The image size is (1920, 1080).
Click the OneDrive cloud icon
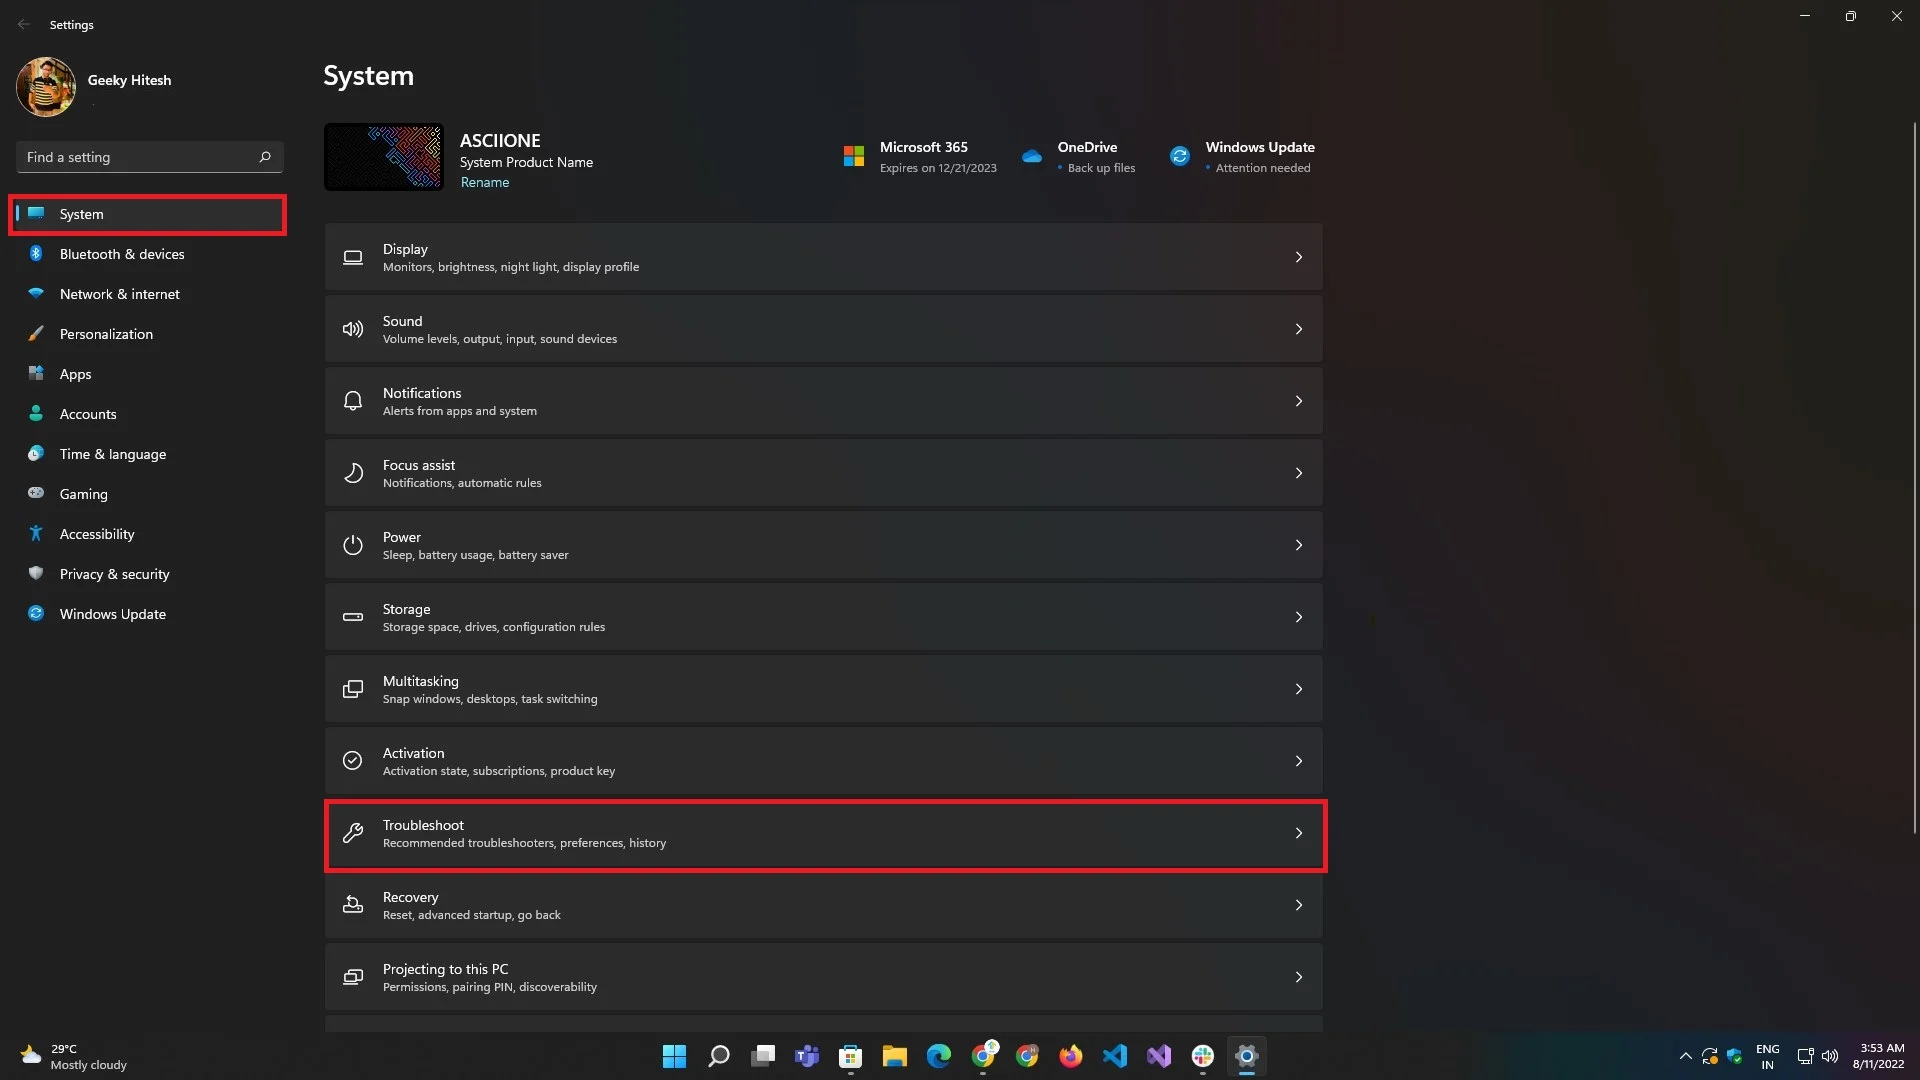[x=1032, y=157]
